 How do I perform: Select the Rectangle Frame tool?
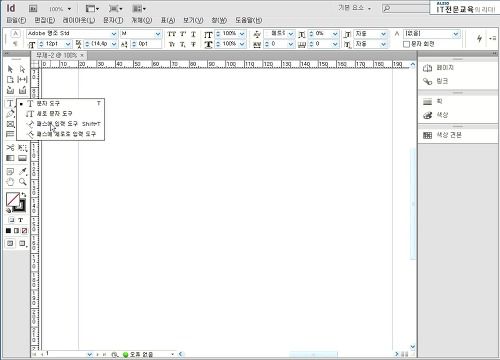pyautogui.click(x=10, y=124)
